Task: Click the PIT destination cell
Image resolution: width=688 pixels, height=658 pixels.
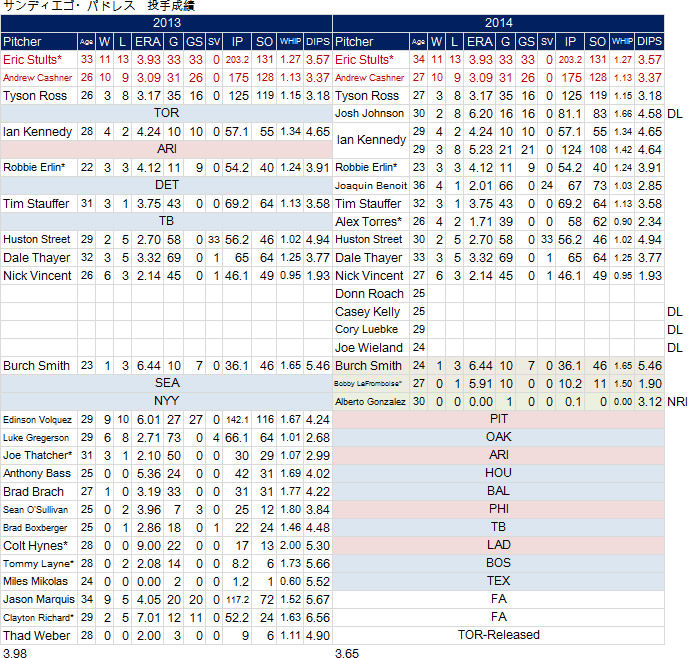Action: point(498,419)
